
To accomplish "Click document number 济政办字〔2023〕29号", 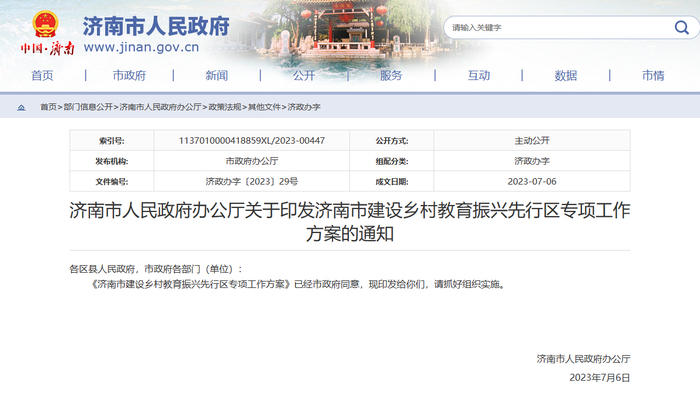I will click(x=252, y=181).
